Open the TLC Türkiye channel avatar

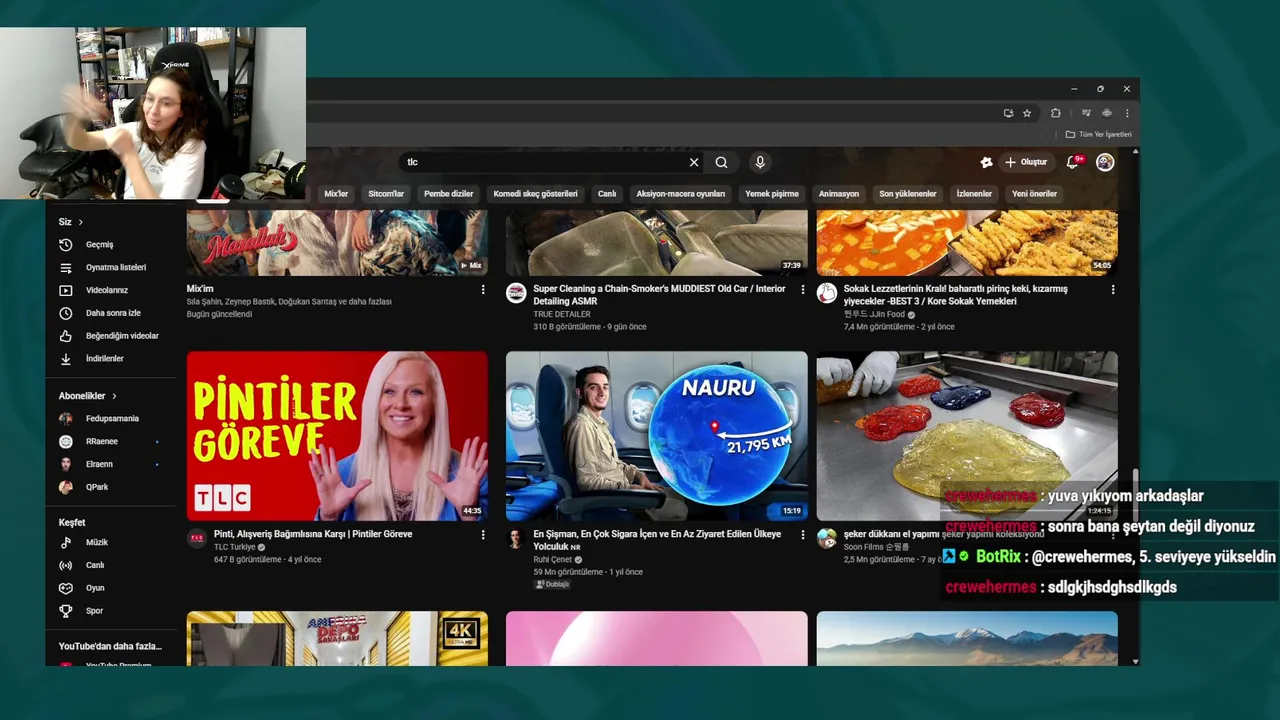pos(197,538)
